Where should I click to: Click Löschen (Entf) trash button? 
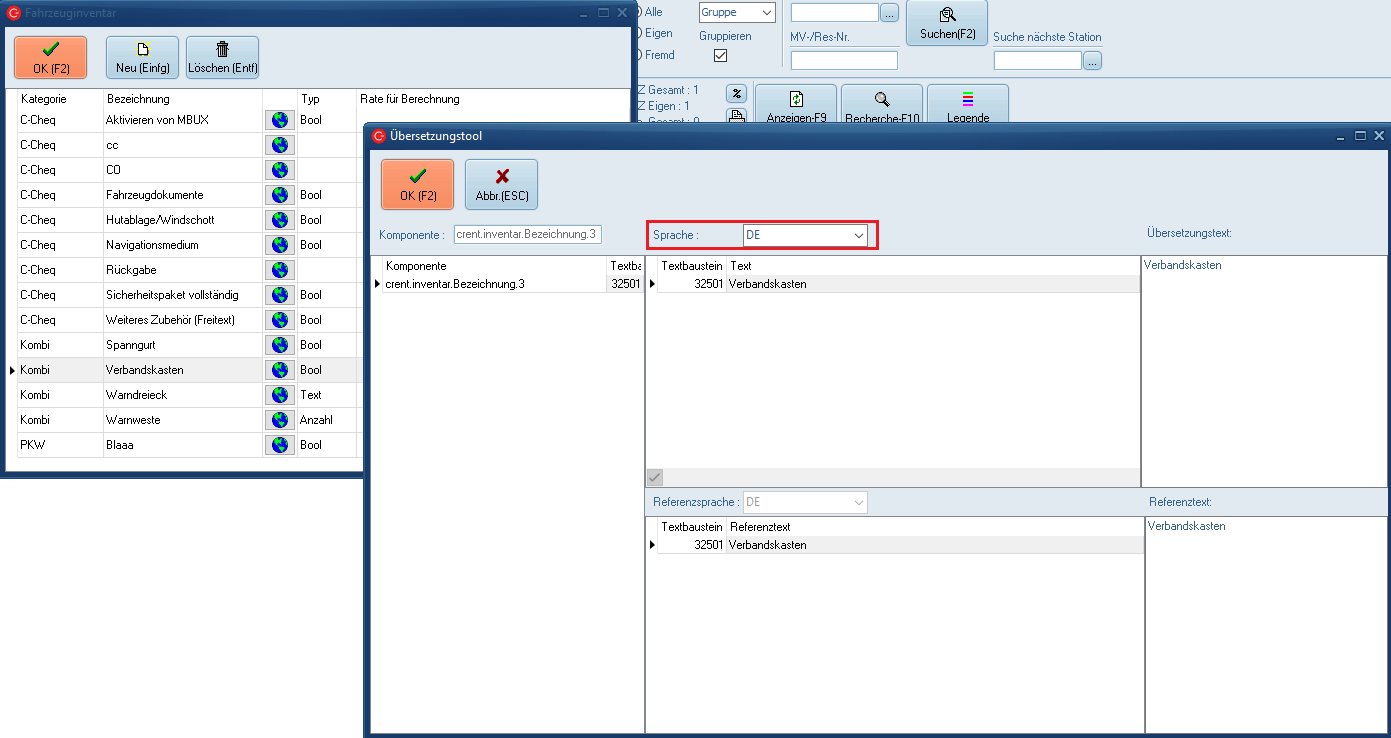click(x=222, y=57)
